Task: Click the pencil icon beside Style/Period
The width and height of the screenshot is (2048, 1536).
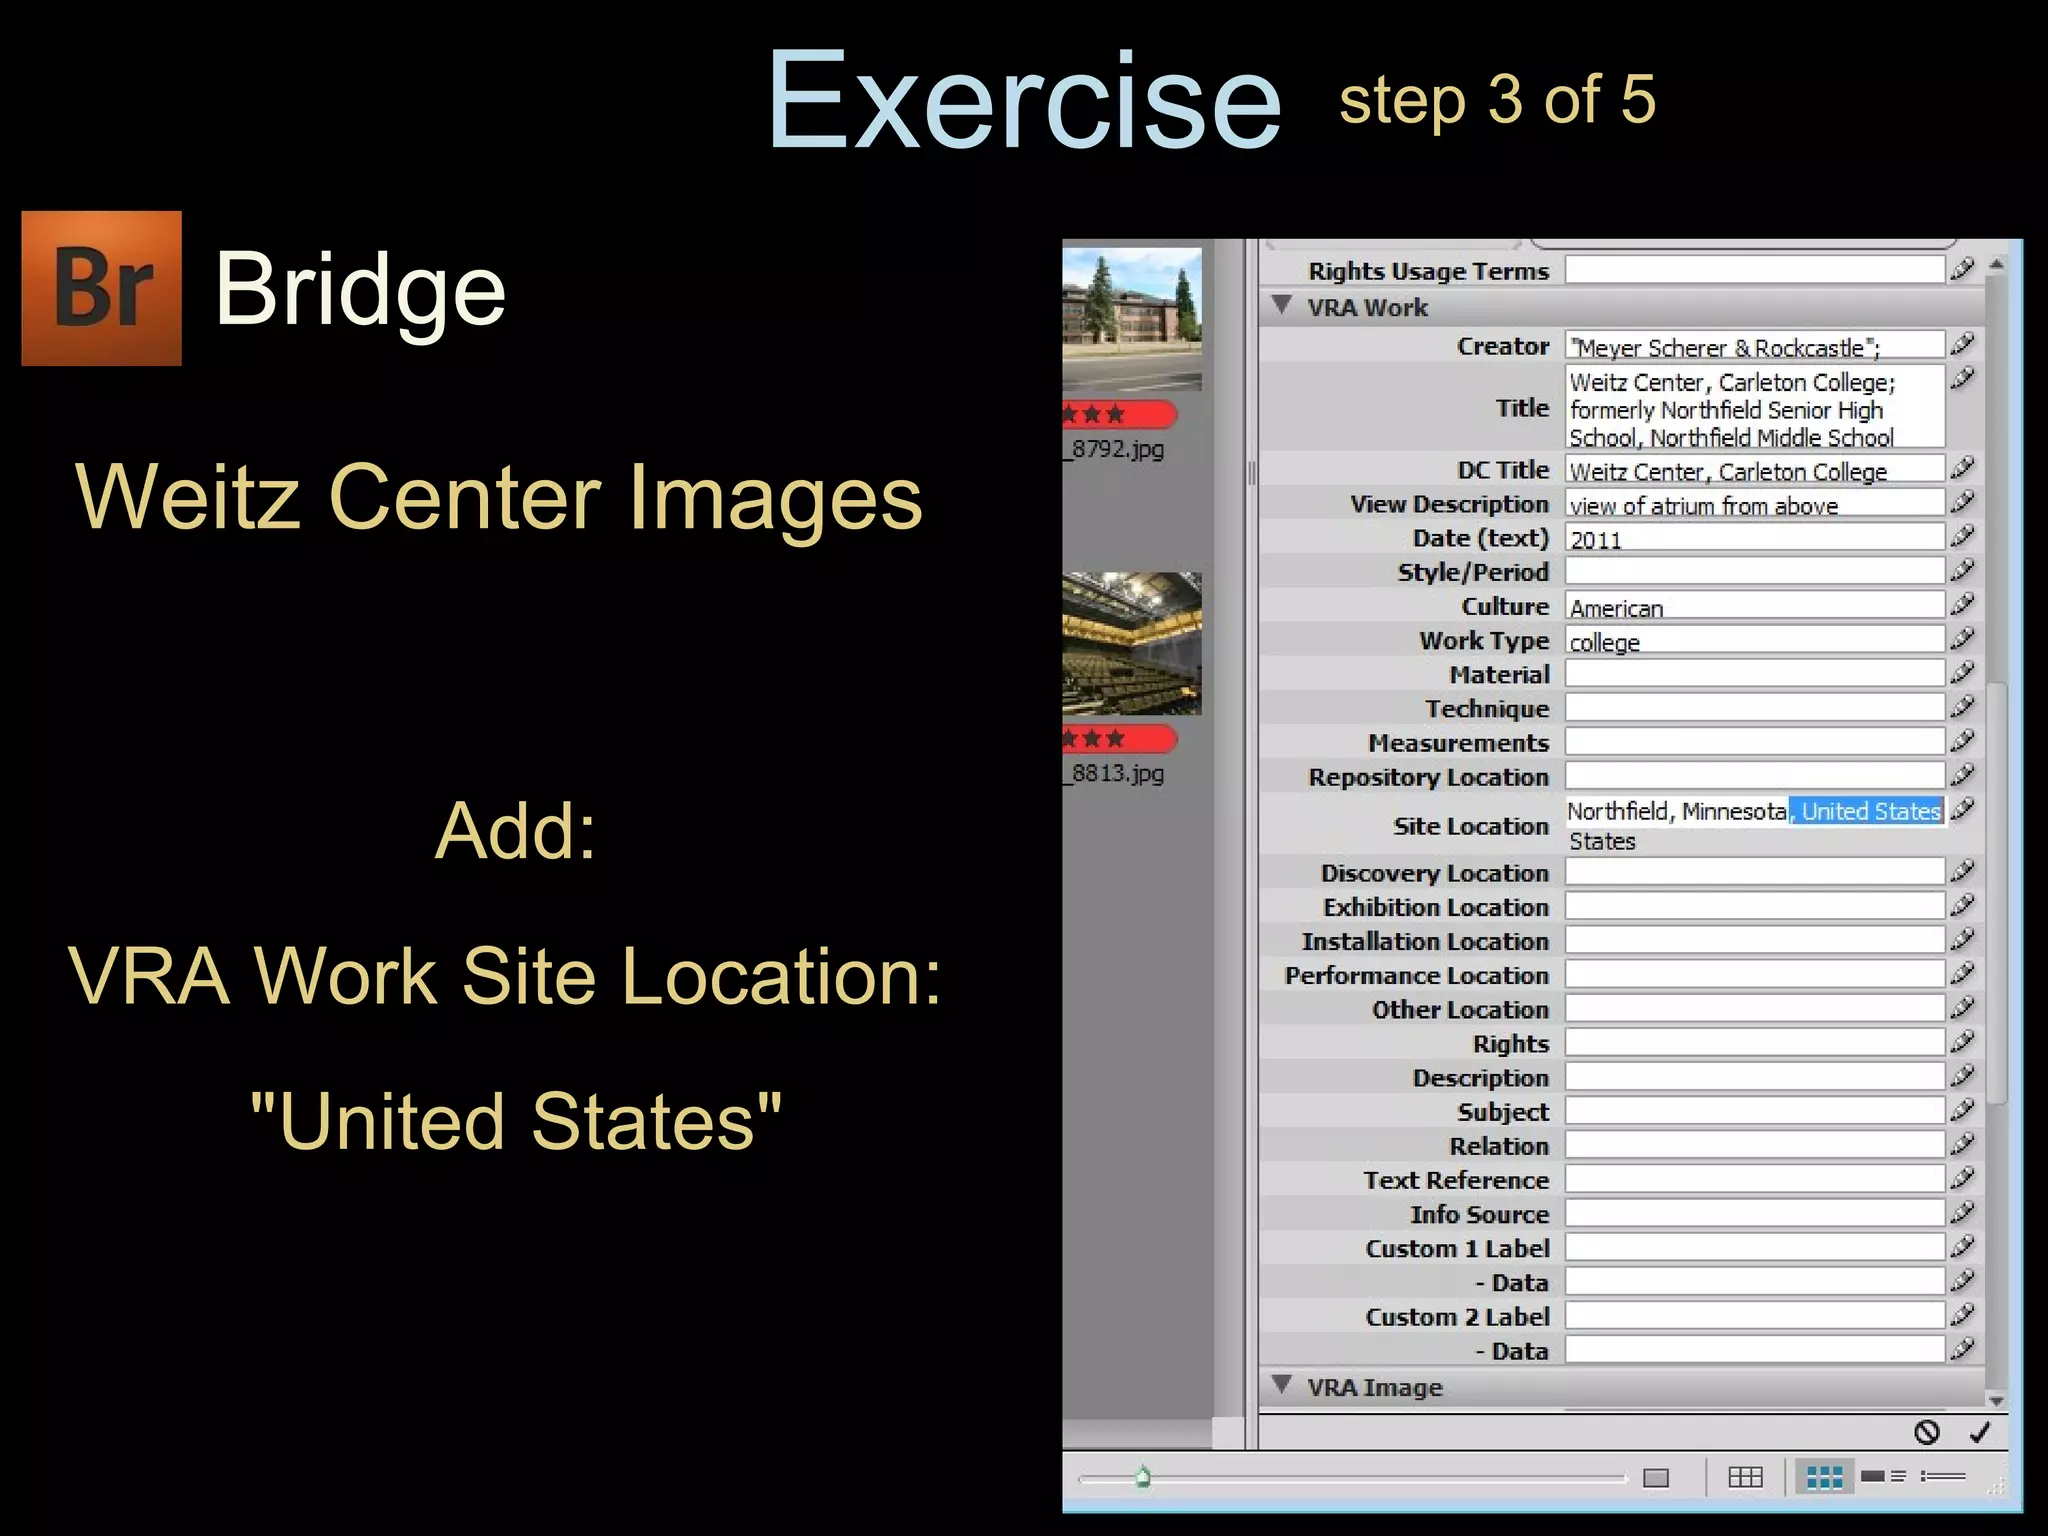Action: coord(1963,570)
